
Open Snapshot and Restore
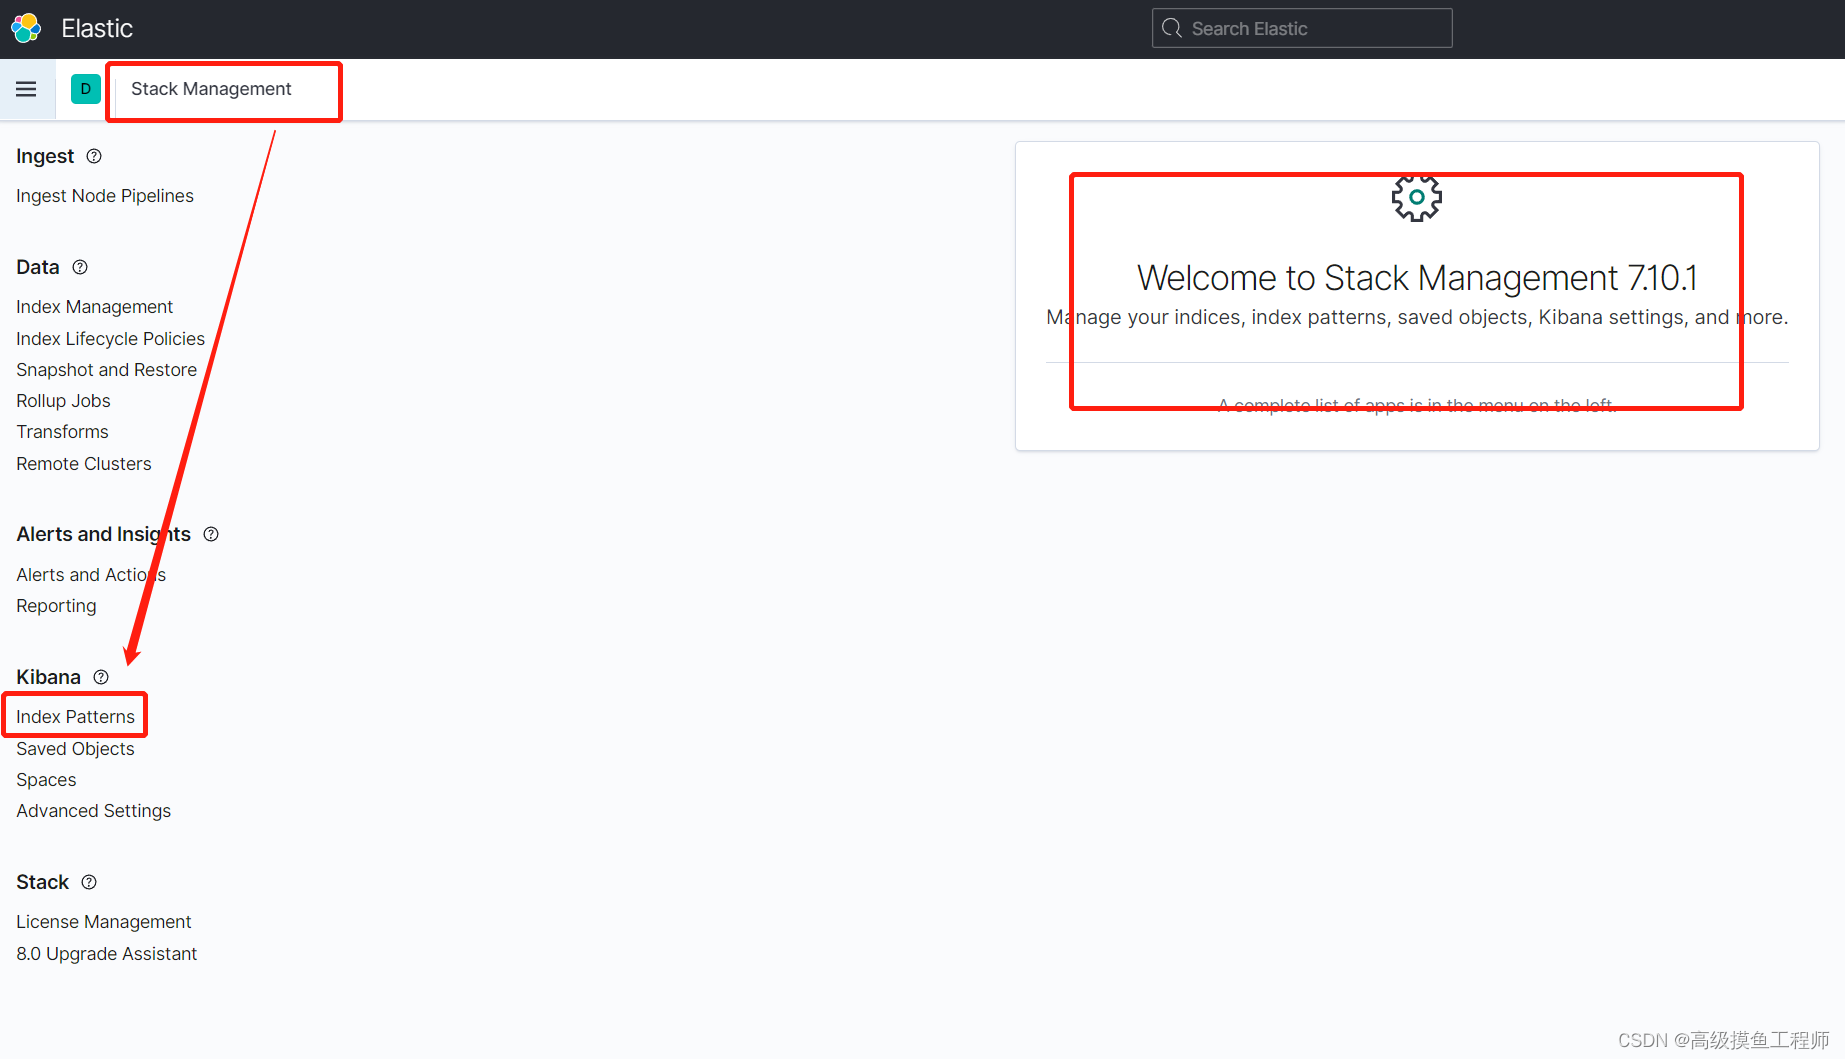point(106,370)
